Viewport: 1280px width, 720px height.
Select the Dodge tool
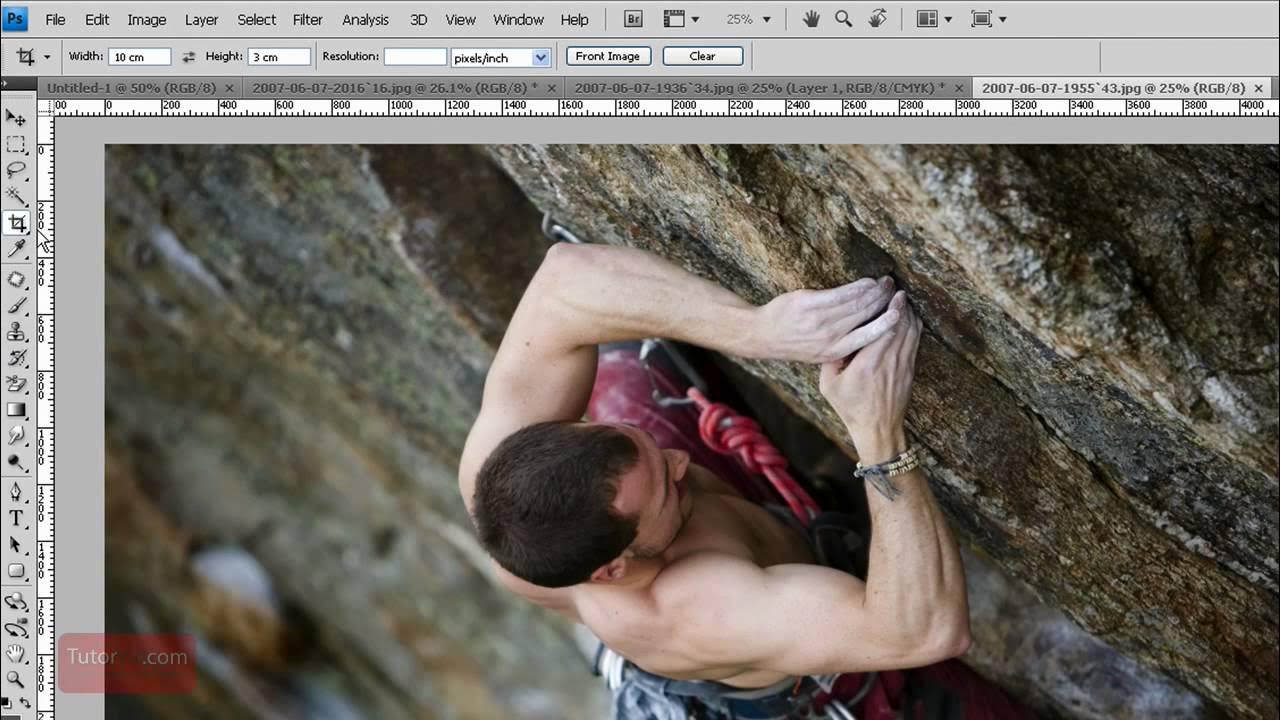coord(16,462)
